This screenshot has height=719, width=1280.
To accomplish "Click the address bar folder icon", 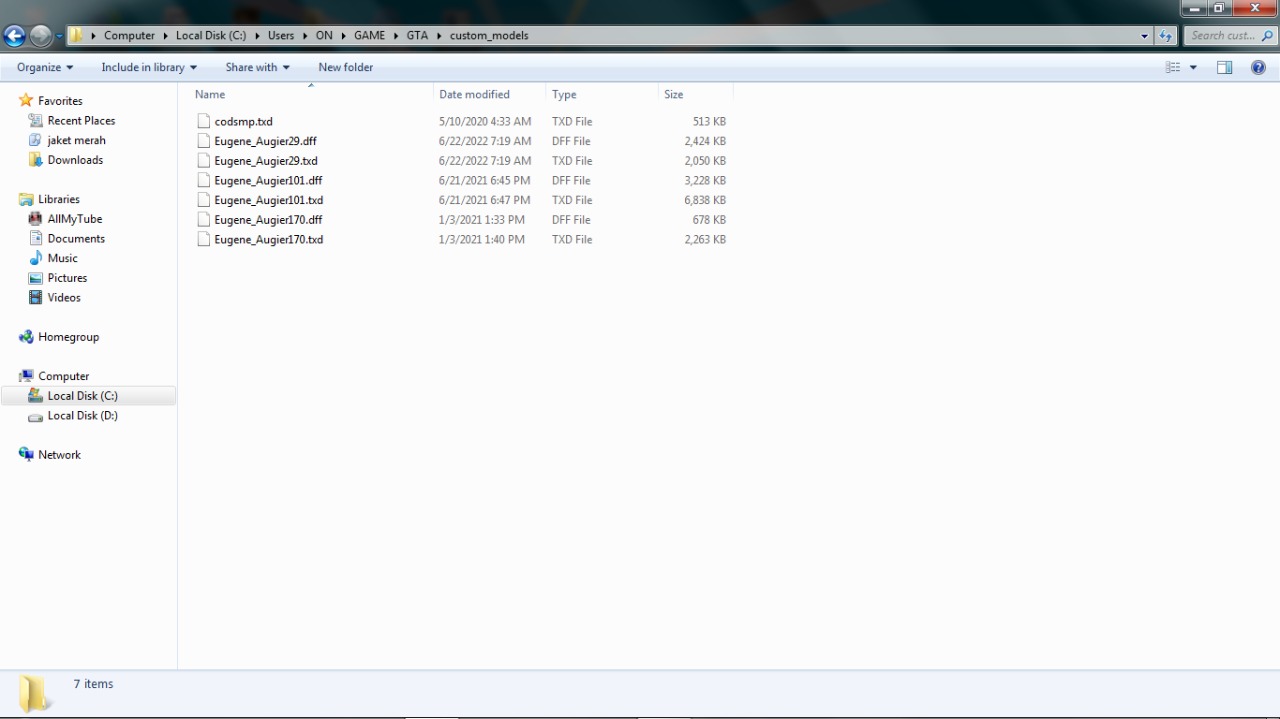I will tap(75, 35).
